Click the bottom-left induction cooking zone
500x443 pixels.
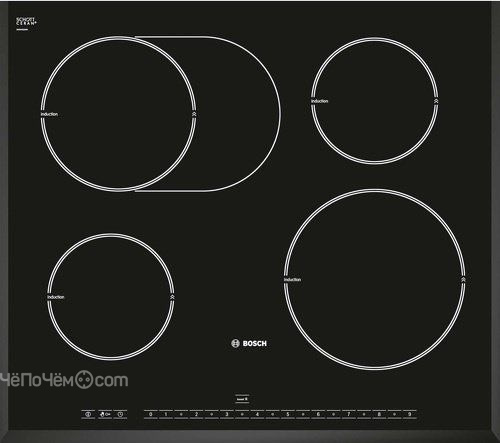(111, 296)
